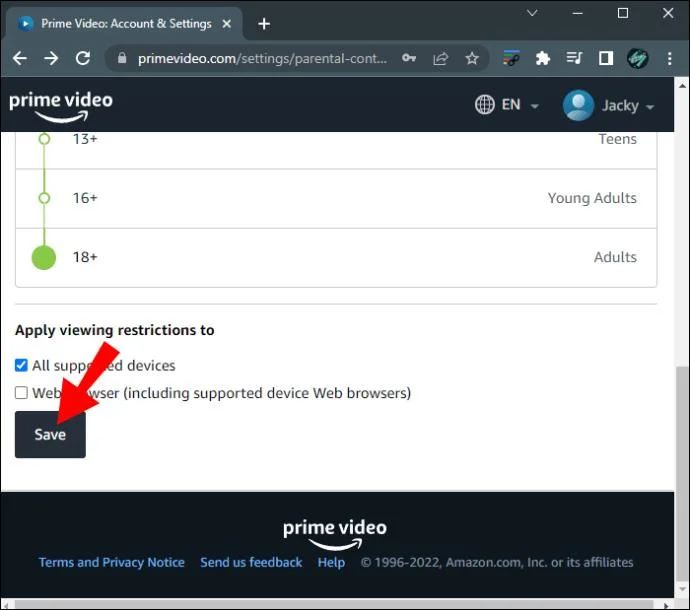Uncheck All supported devices checkbox
Image resolution: width=690 pixels, height=610 pixels.
[21, 365]
